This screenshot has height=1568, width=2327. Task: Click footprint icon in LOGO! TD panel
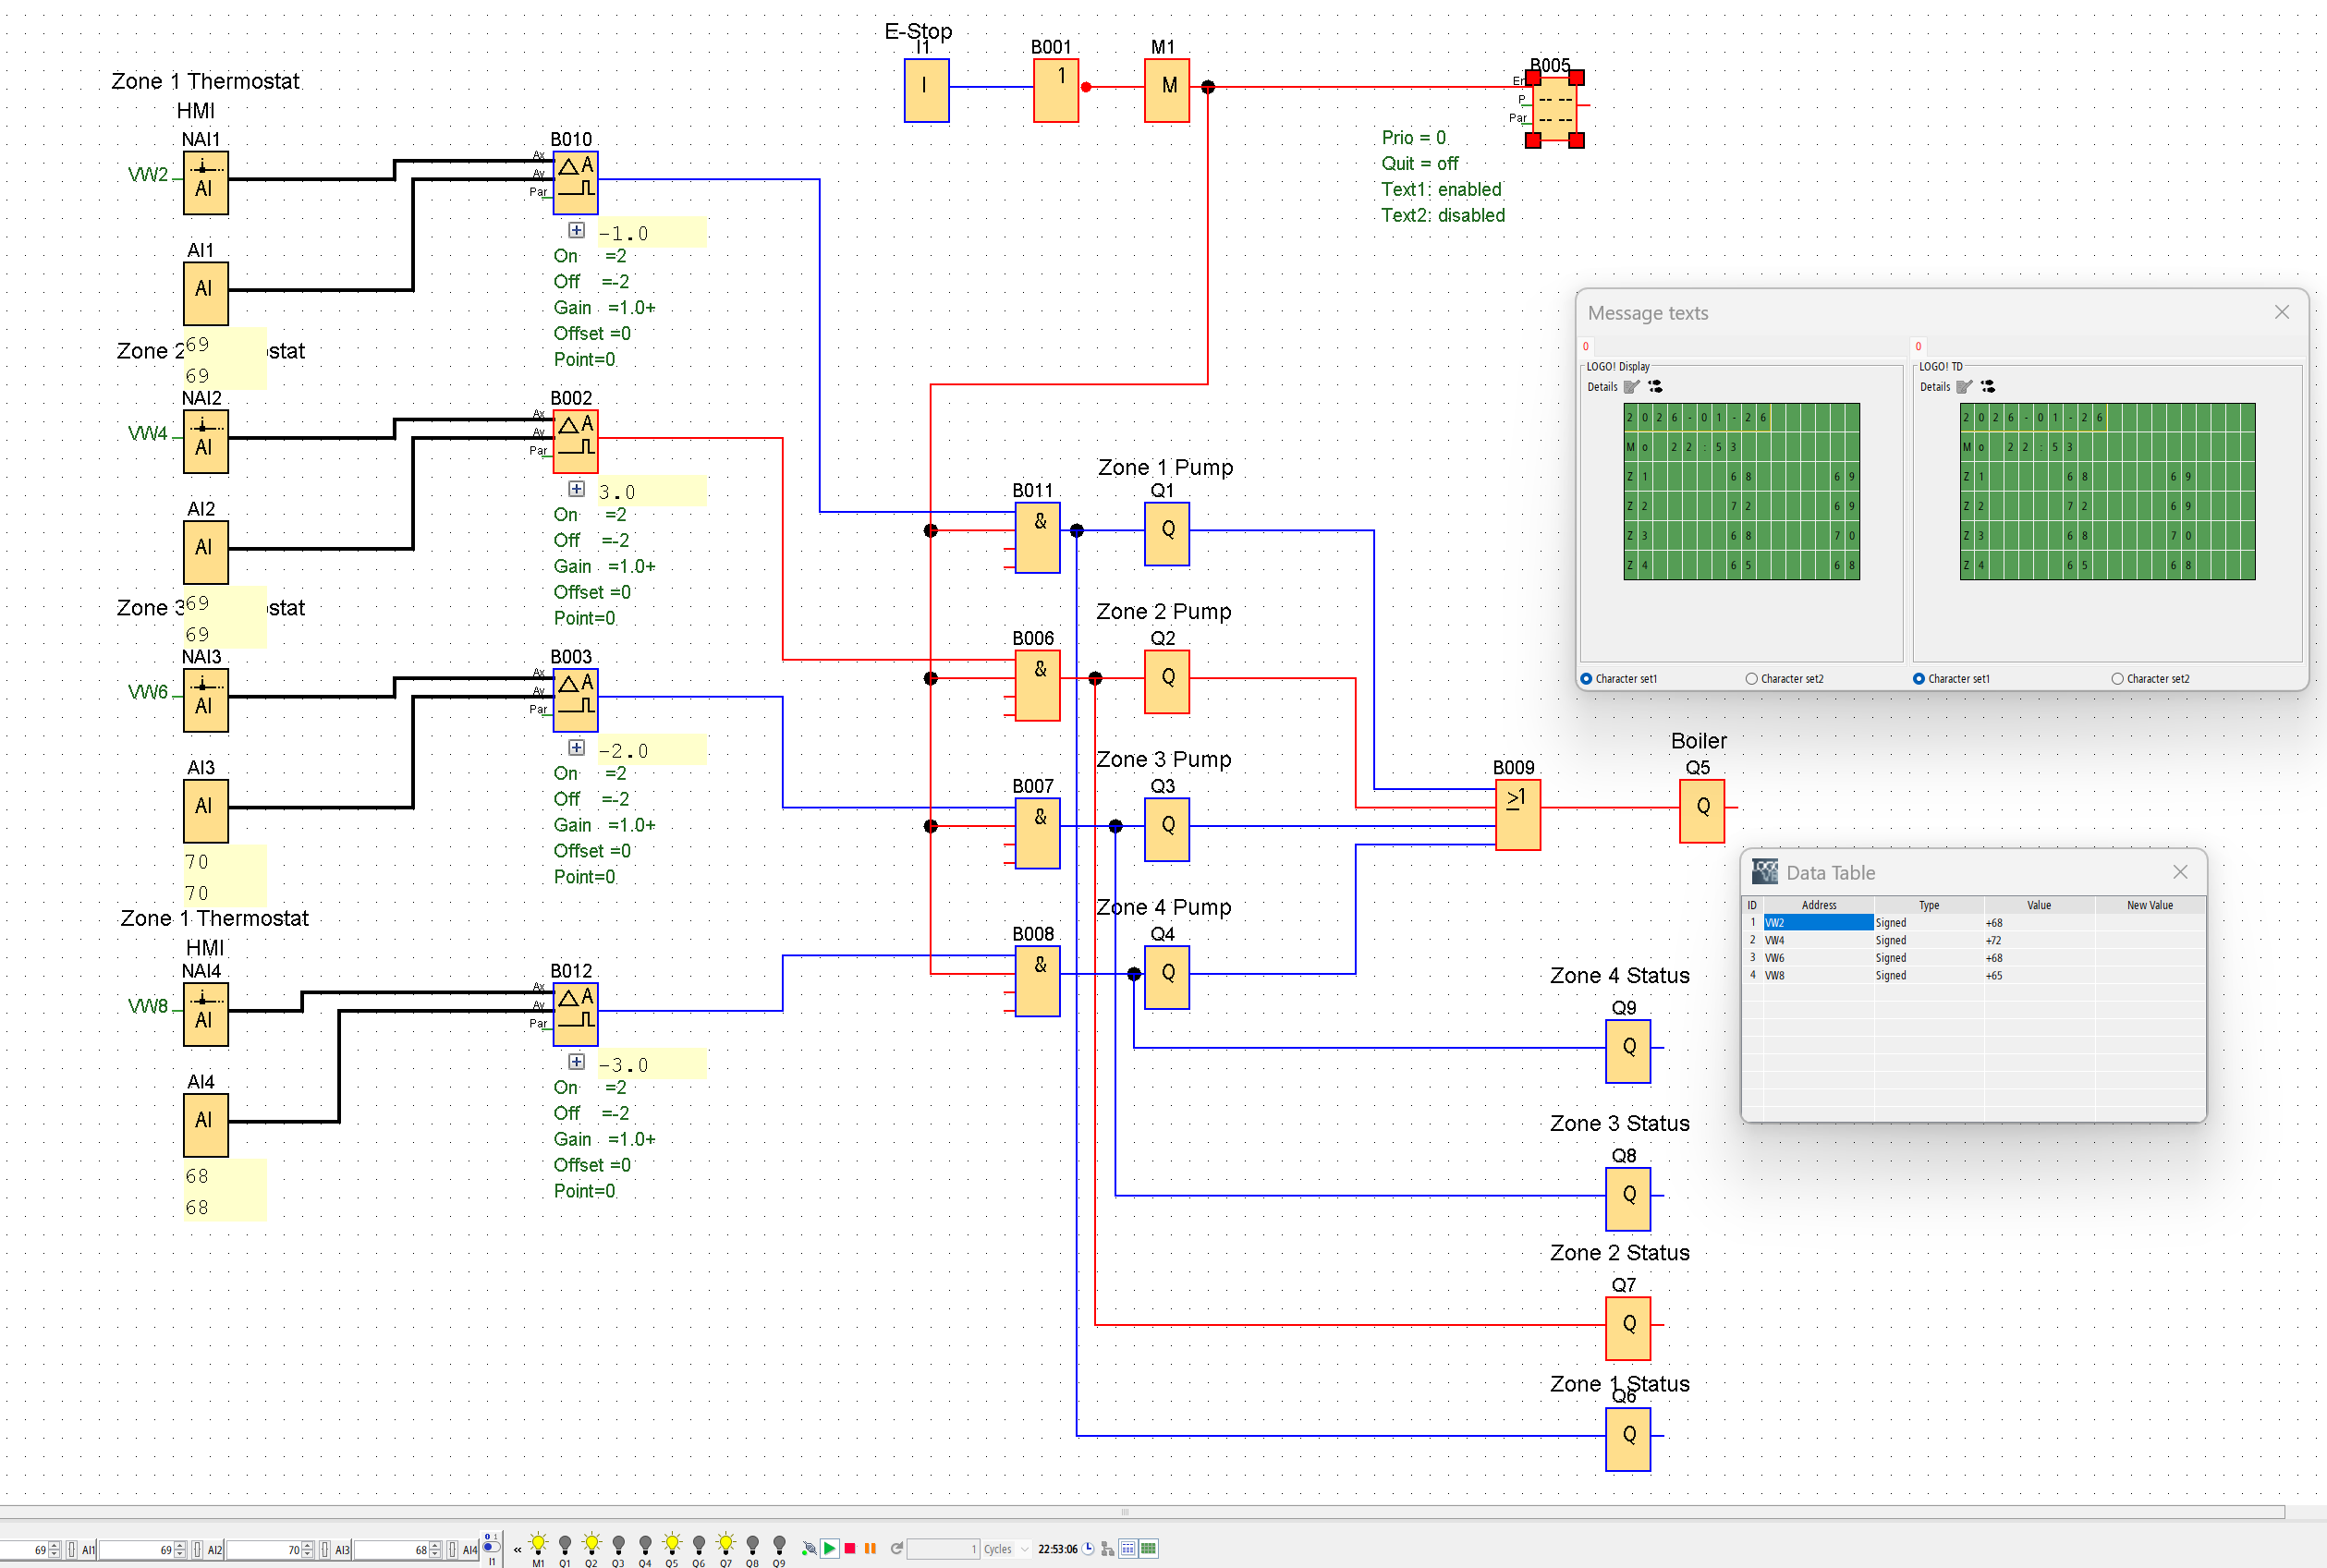pos(1987,387)
